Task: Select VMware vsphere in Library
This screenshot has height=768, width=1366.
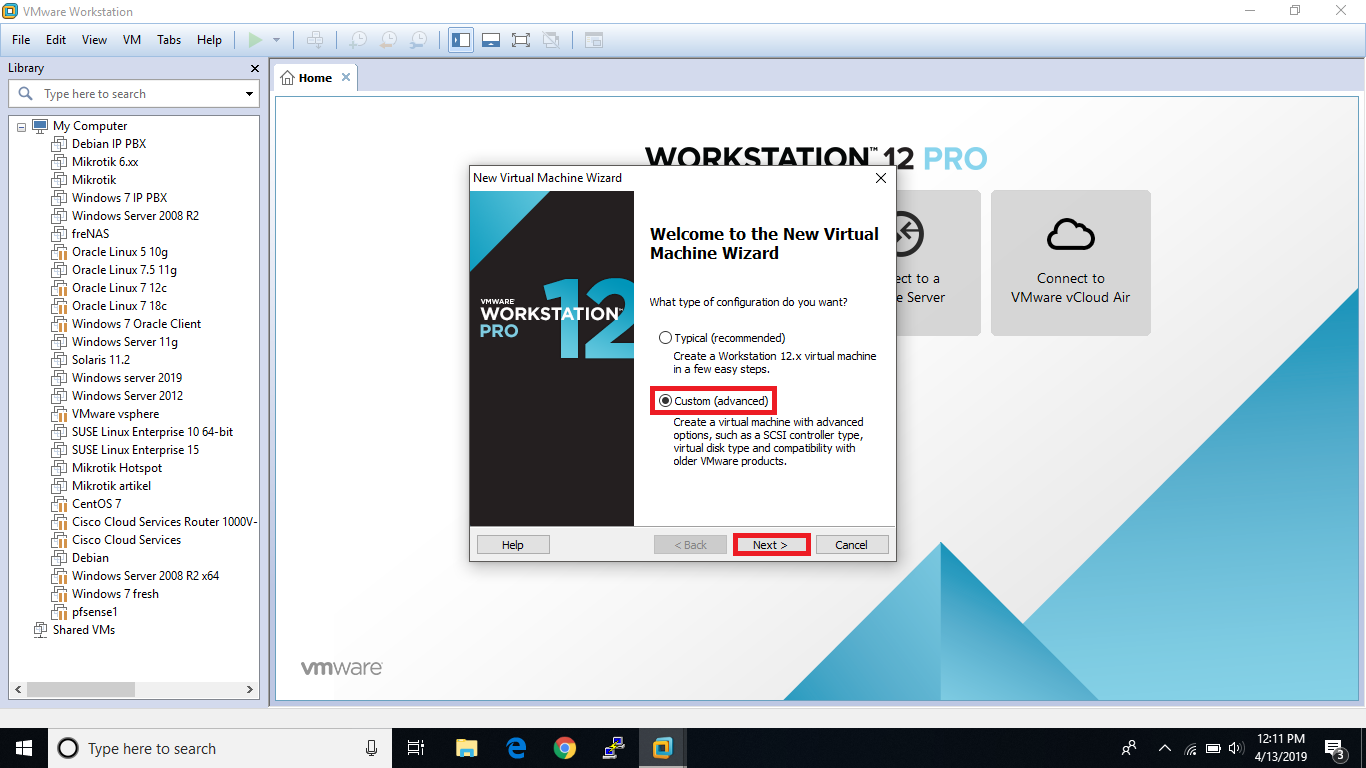Action: pos(115,414)
